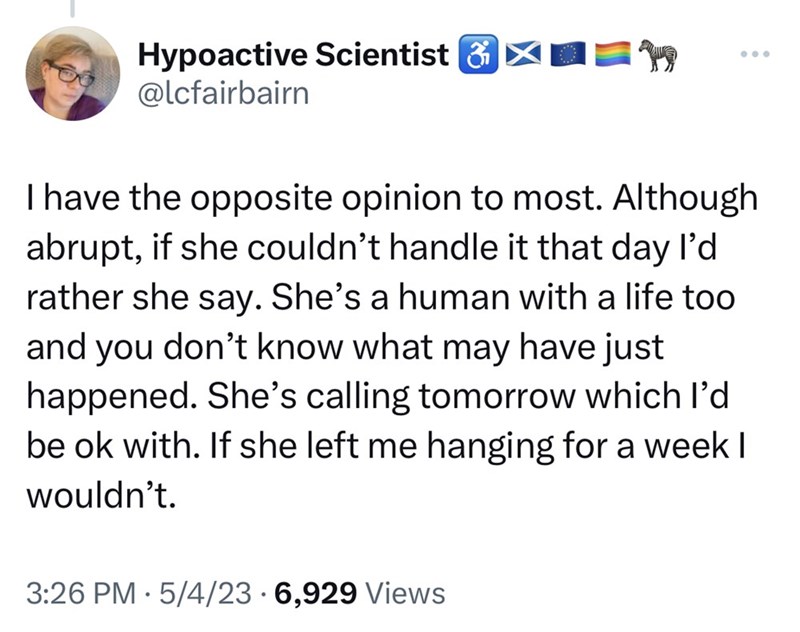800x632 pixels.
Task: Click the Scotland saltire flag emoji
Action: [523, 55]
